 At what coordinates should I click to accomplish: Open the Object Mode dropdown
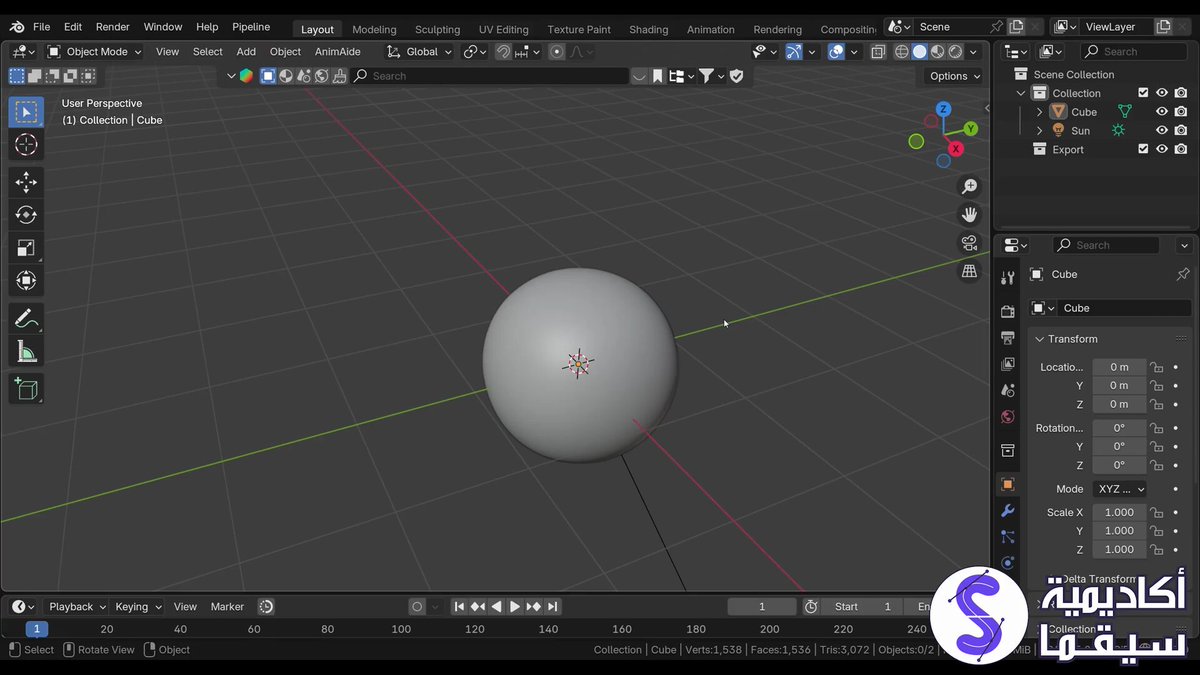95,51
